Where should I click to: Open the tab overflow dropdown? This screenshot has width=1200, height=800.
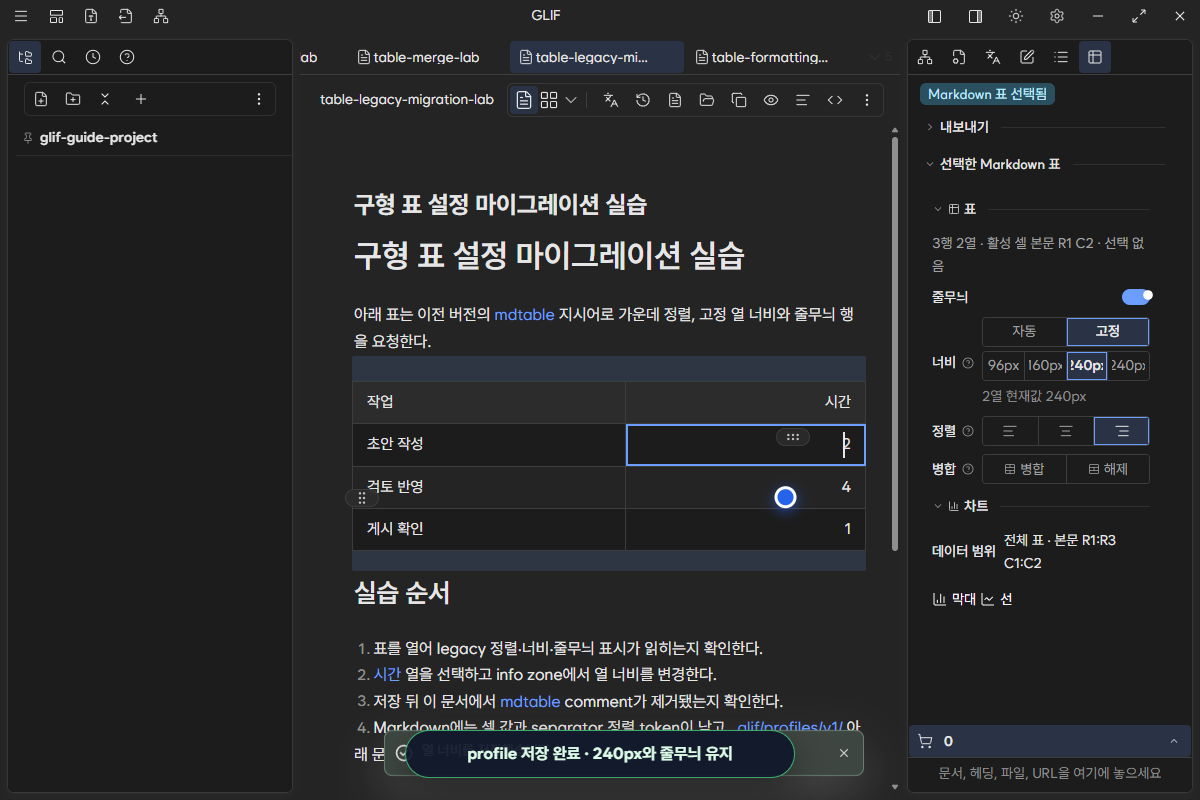click(879, 57)
